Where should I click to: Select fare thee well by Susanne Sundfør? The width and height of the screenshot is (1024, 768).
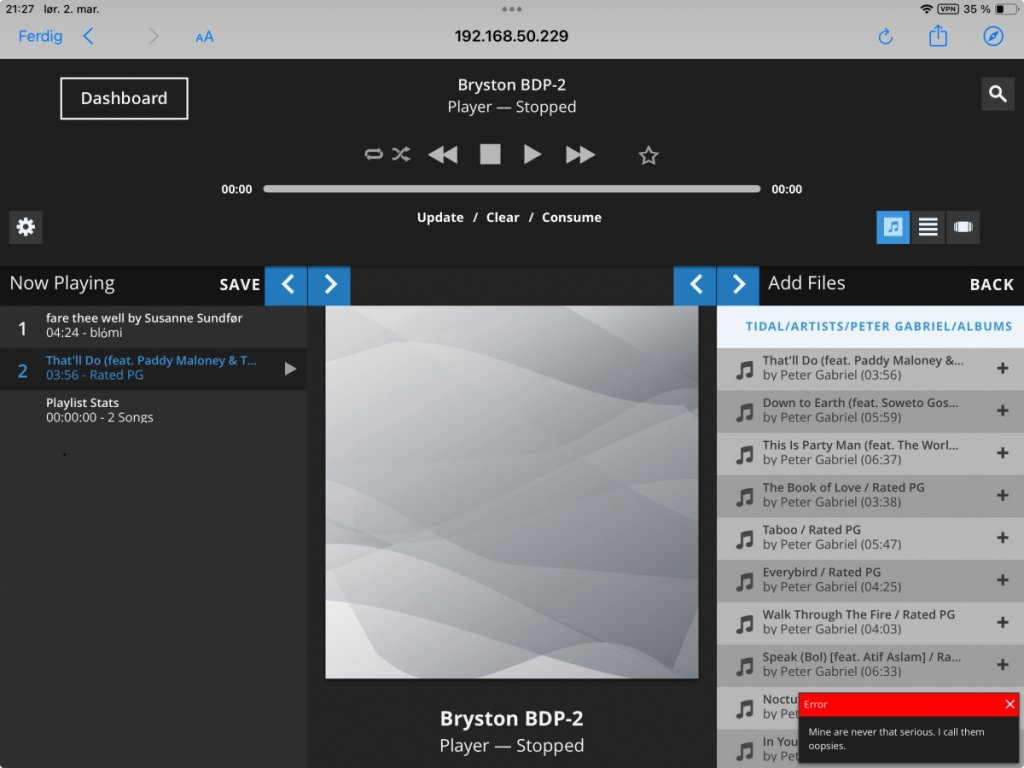pos(153,326)
